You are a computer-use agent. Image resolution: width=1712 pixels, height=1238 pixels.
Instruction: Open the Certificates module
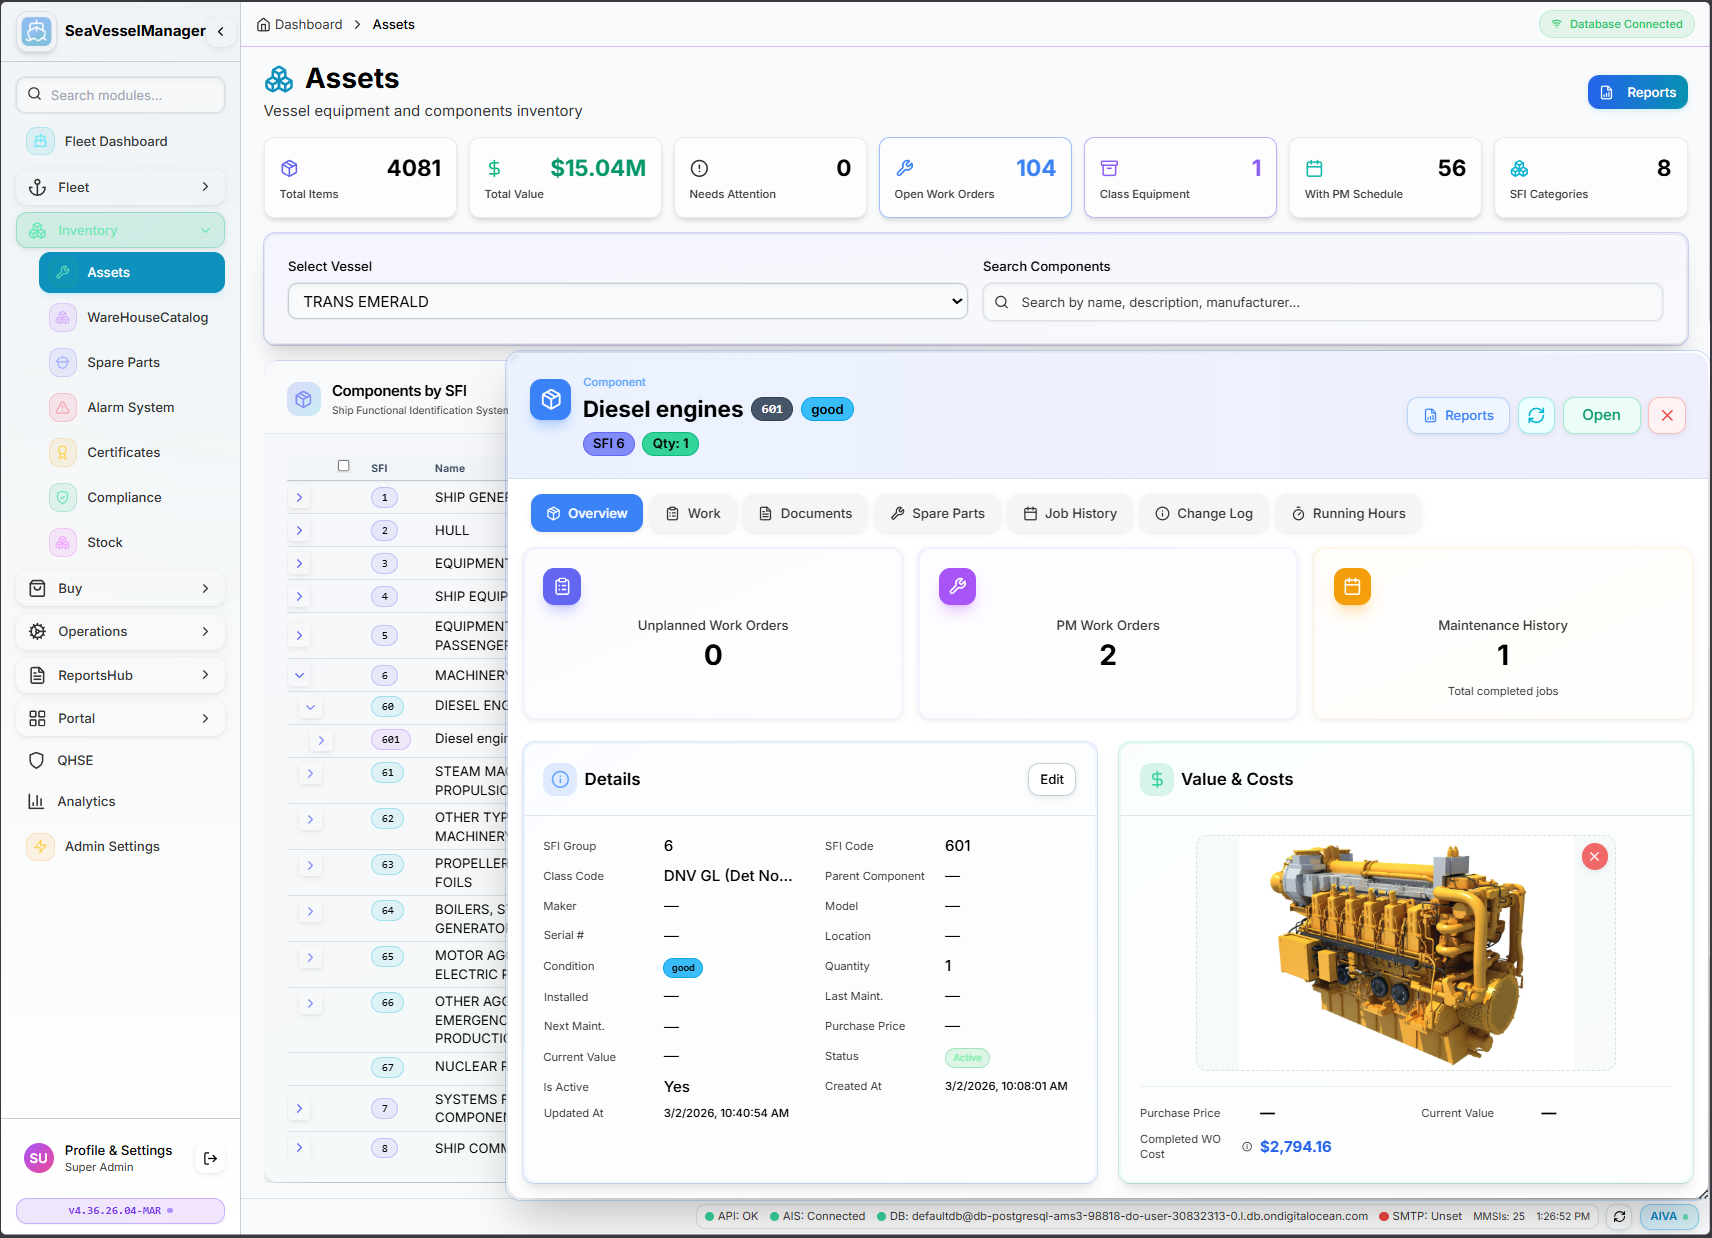(x=123, y=452)
